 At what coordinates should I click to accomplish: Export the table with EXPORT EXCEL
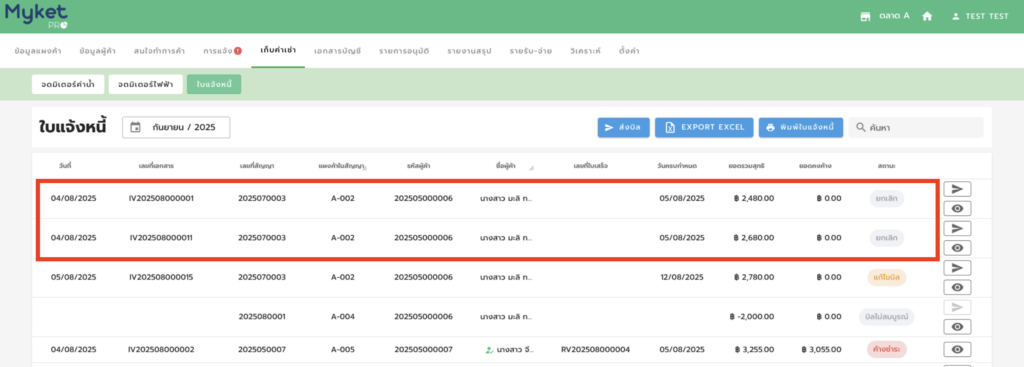704,127
